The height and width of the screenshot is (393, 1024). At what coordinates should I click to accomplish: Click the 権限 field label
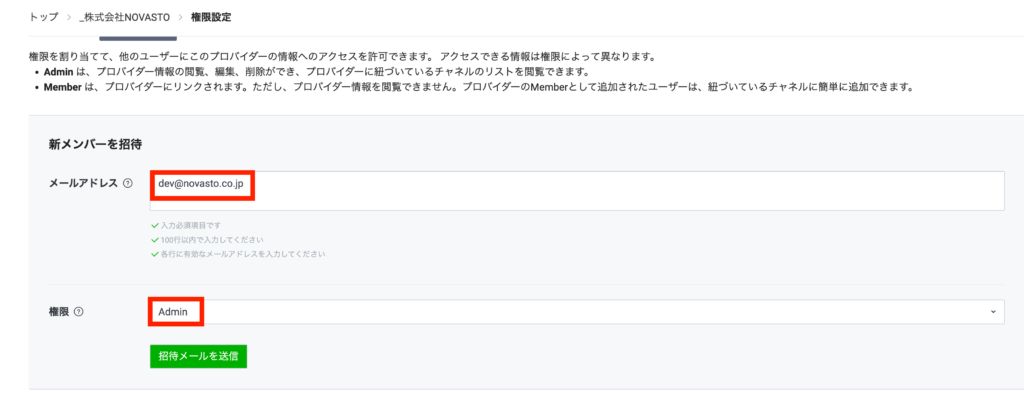click(x=59, y=312)
